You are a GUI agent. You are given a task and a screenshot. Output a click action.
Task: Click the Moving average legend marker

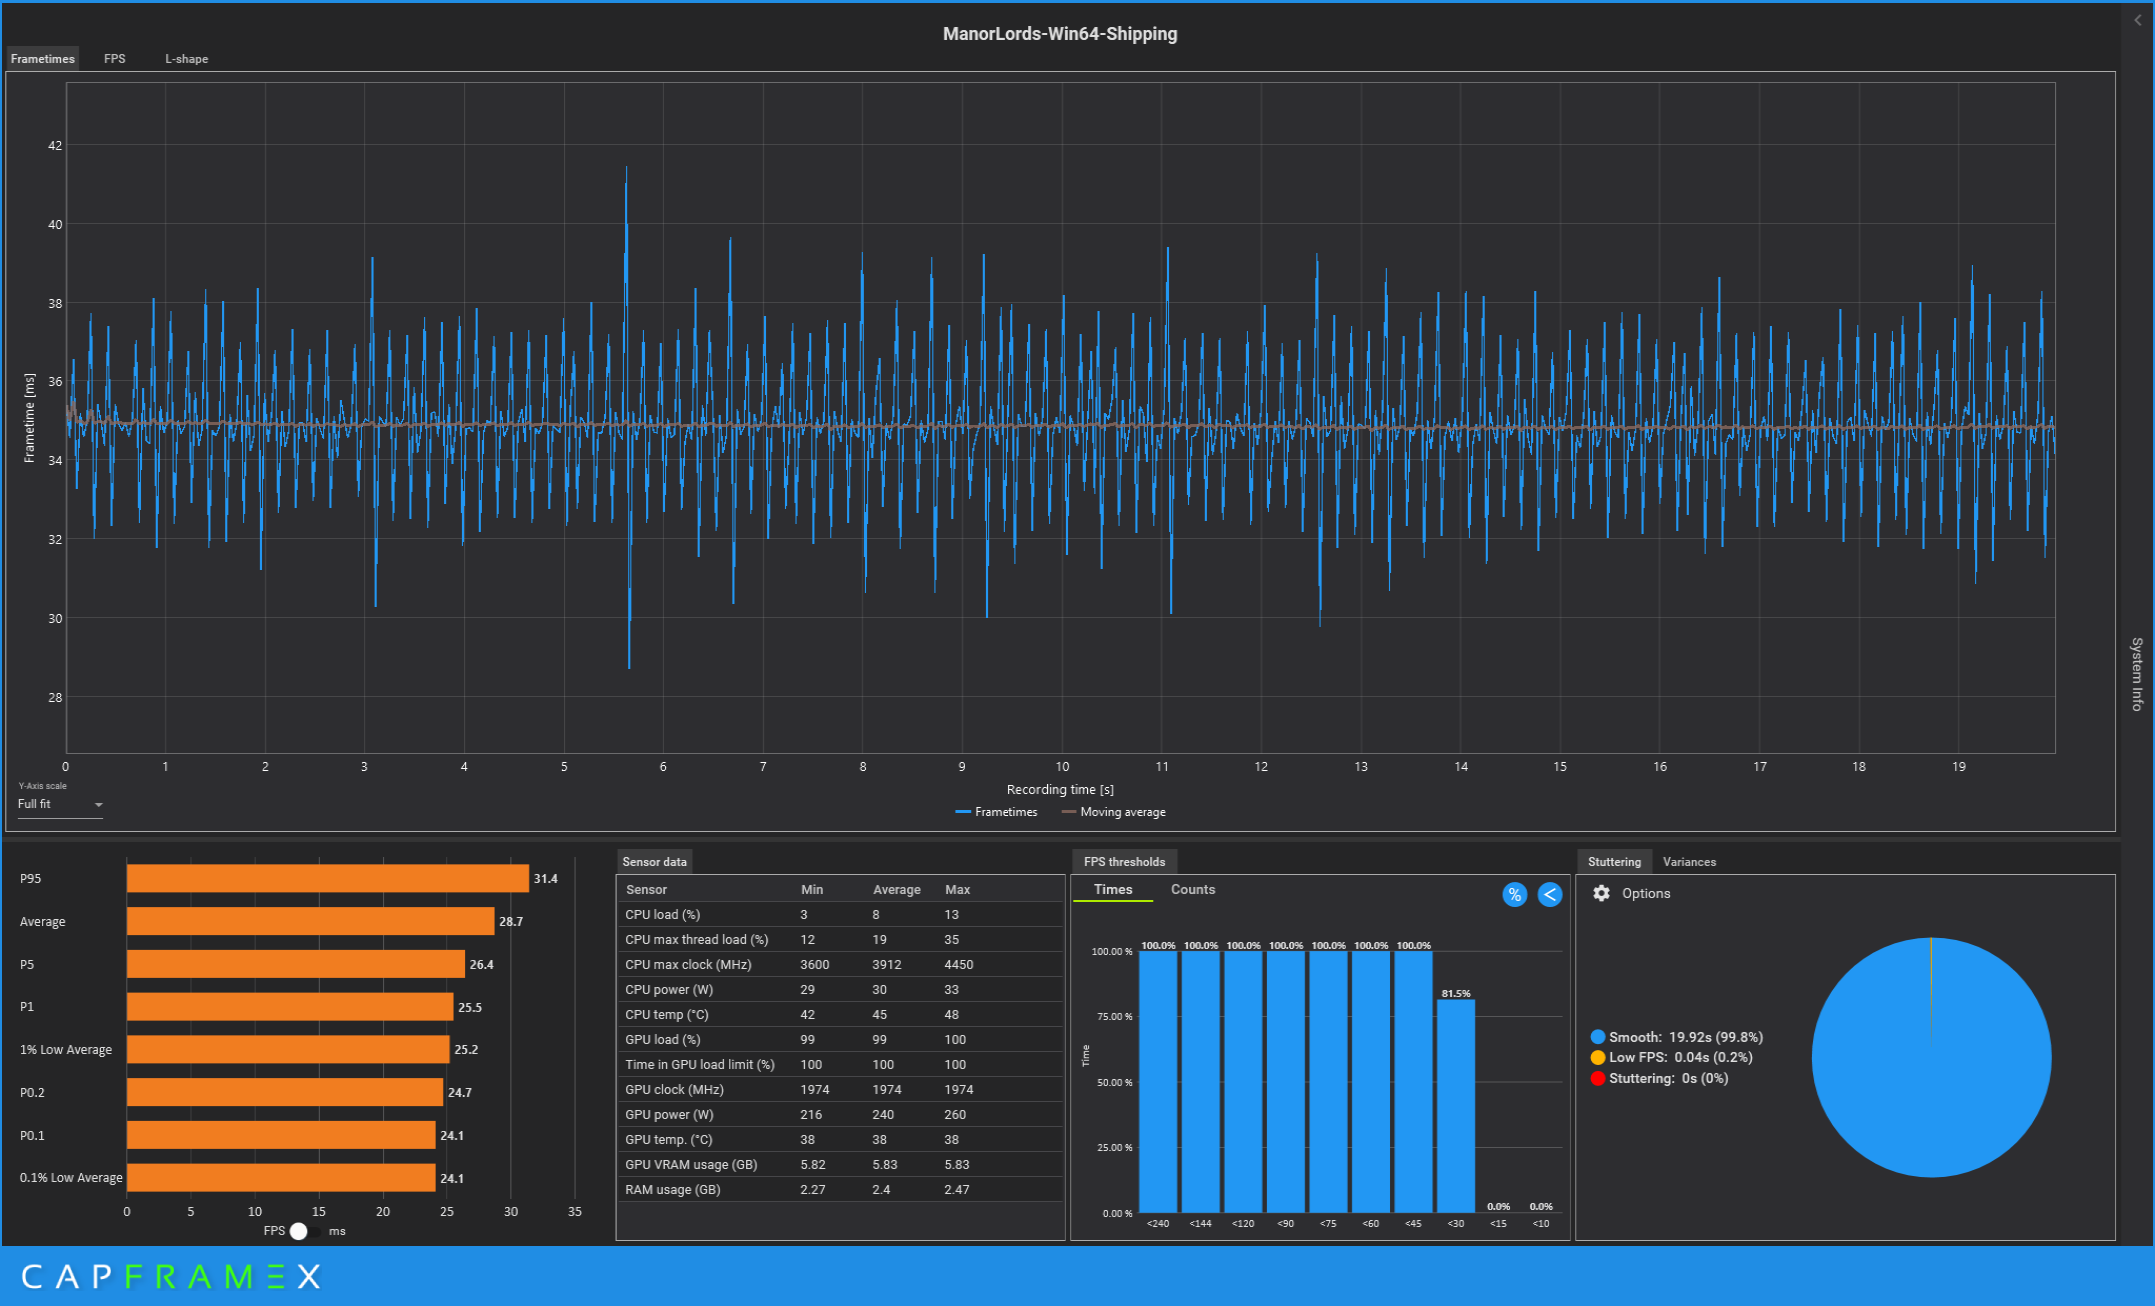tap(1068, 812)
